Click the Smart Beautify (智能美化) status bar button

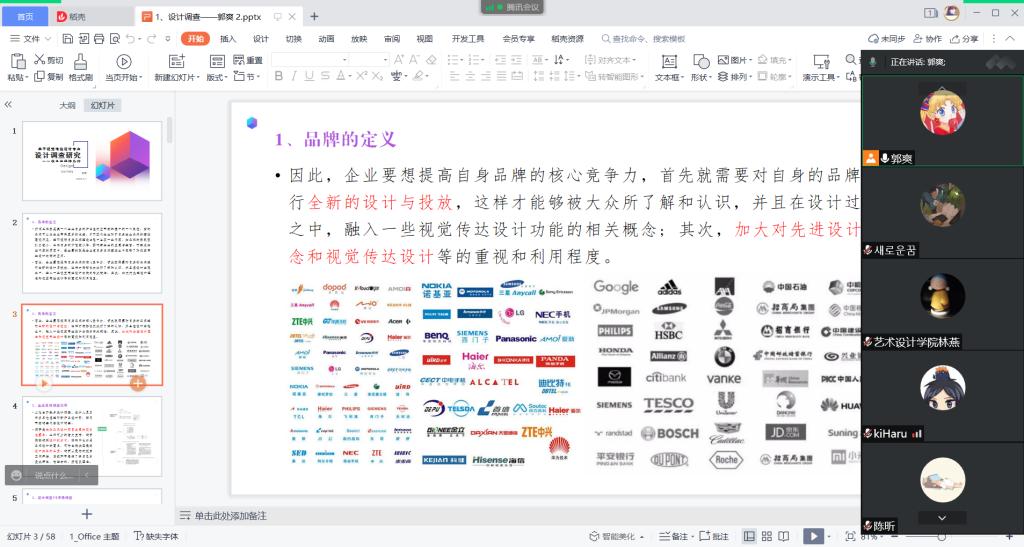click(616, 536)
